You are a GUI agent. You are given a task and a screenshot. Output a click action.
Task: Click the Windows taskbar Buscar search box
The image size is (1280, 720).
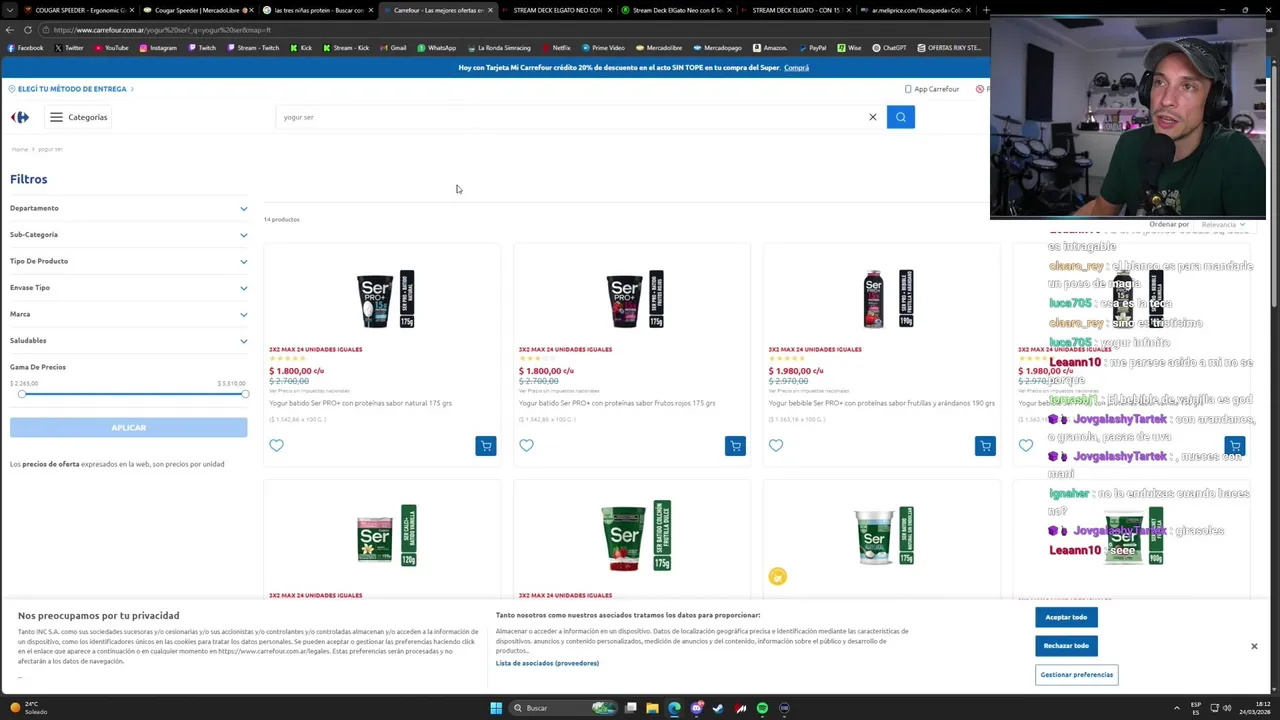pyautogui.click(x=565, y=708)
